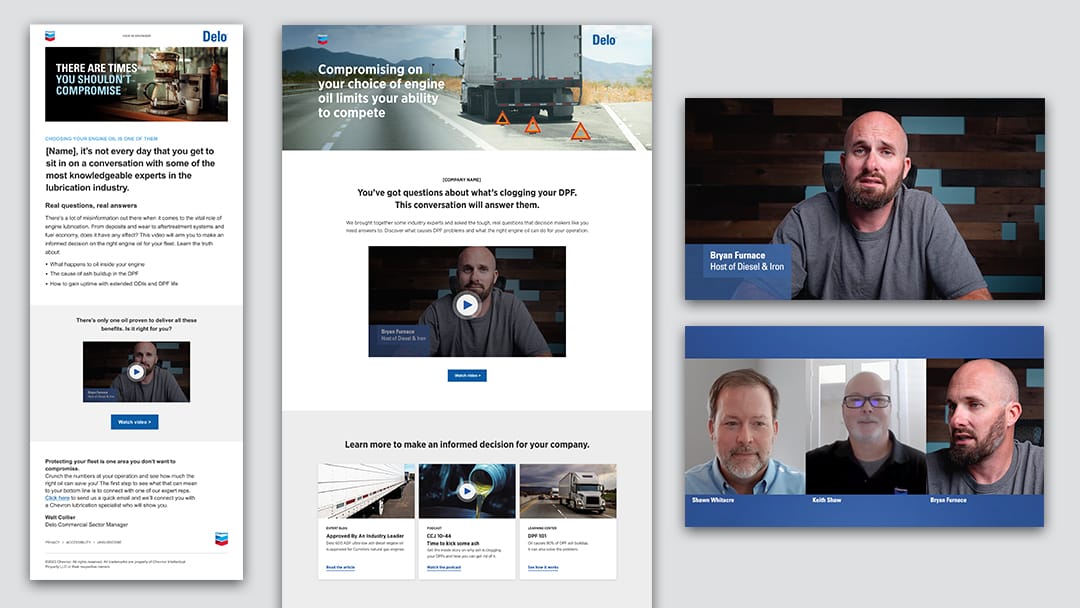The width and height of the screenshot is (1080, 608).
Task: Follow the 'See how it works' link
Action: (543, 567)
